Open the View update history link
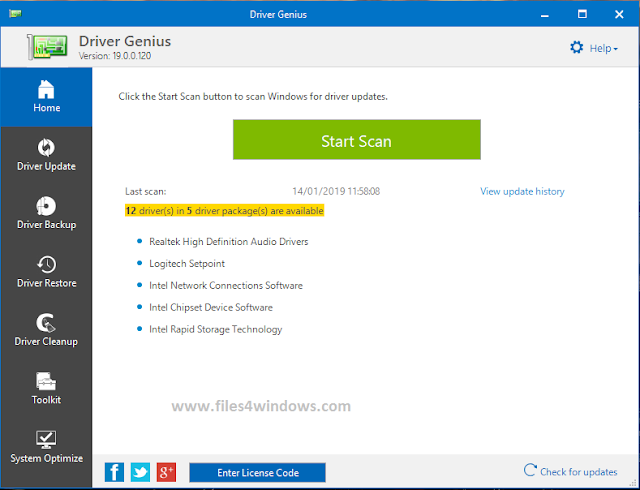The width and height of the screenshot is (640, 490). [522, 192]
